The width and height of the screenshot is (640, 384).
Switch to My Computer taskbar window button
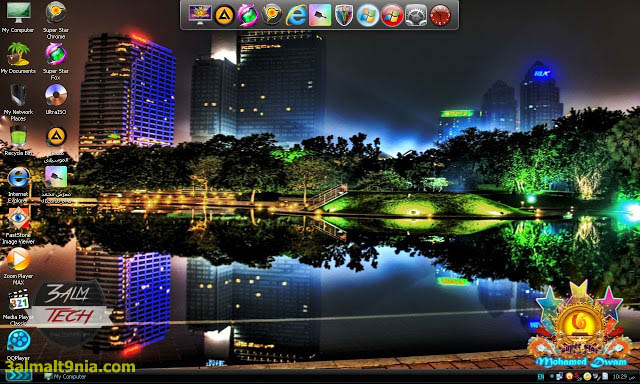tap(65, 377)
